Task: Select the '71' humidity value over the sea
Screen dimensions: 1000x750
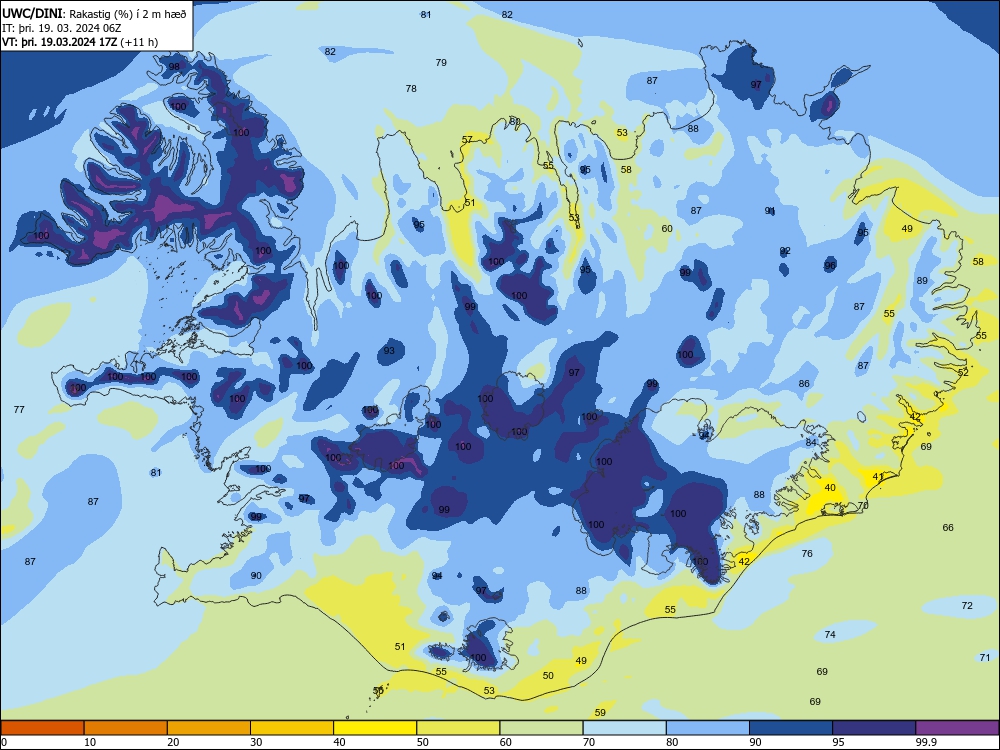Action: point(985,658)
